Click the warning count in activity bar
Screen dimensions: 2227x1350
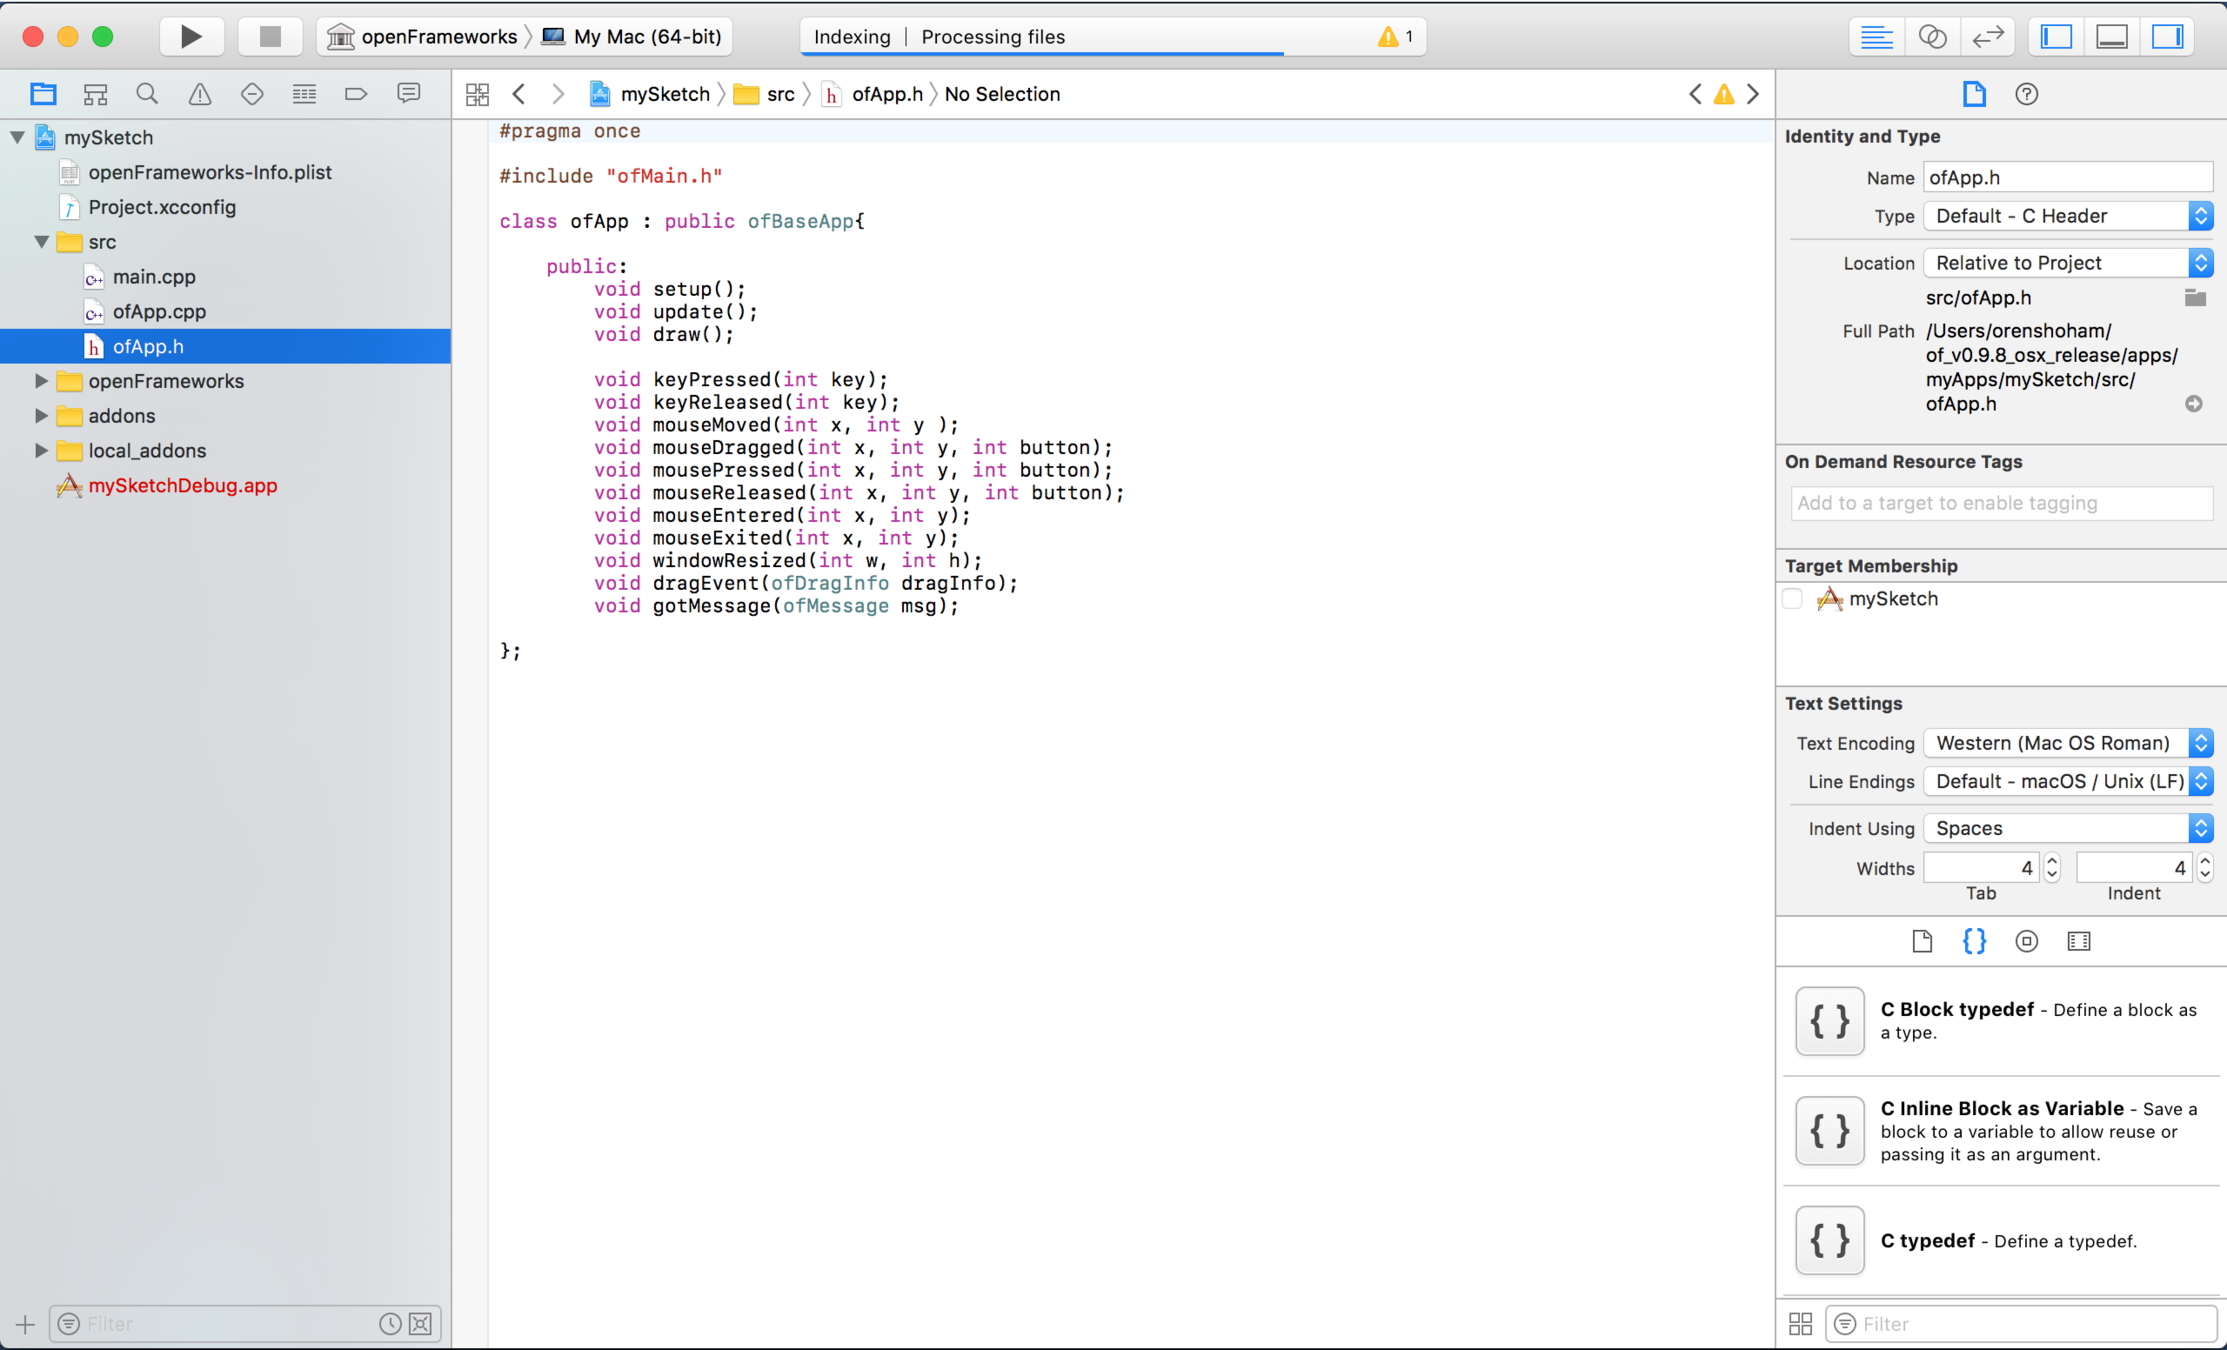(1396, 37)
